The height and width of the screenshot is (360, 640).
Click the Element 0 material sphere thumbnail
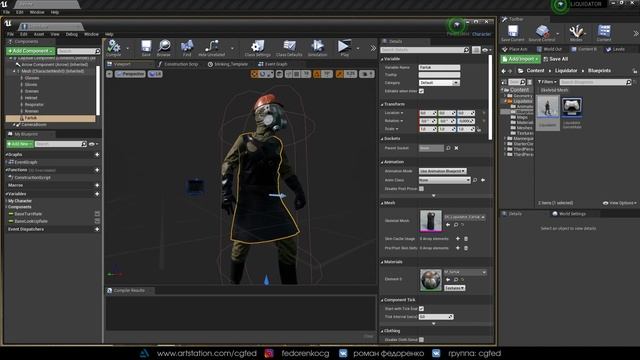(431, 280)
